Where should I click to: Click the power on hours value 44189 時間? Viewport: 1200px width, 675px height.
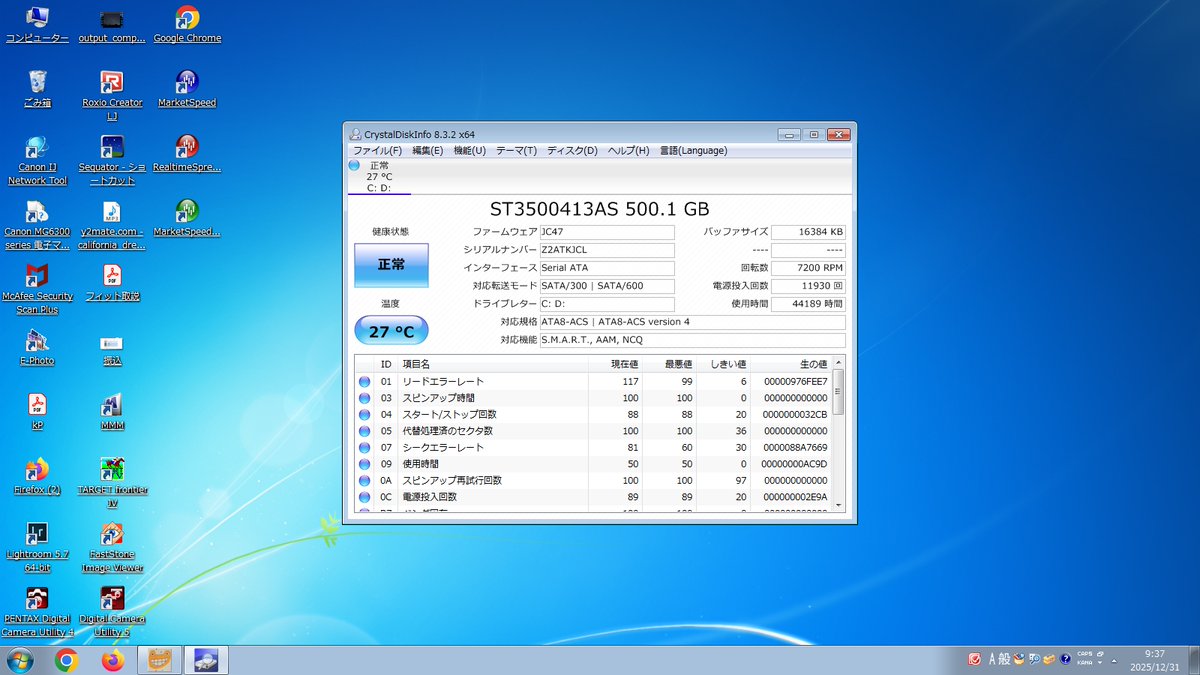point(808,304)
